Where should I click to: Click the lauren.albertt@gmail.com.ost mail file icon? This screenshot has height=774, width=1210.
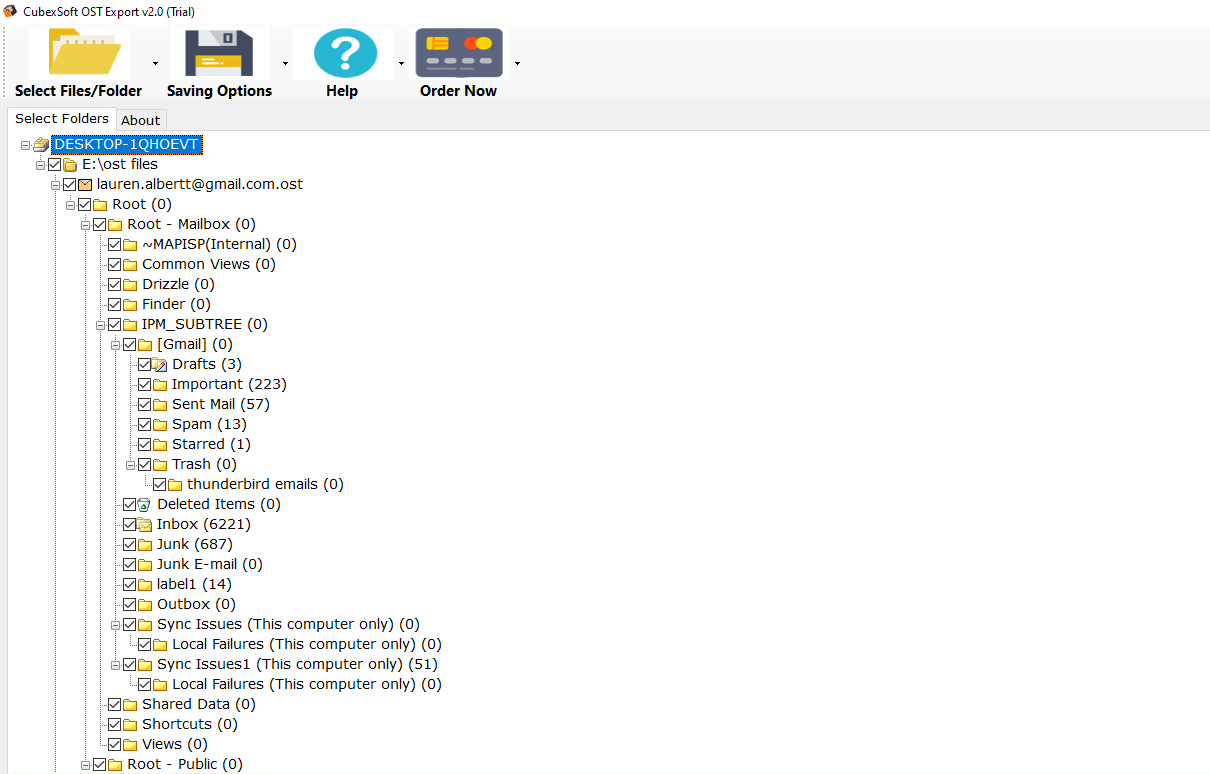[x=86, y=184]
